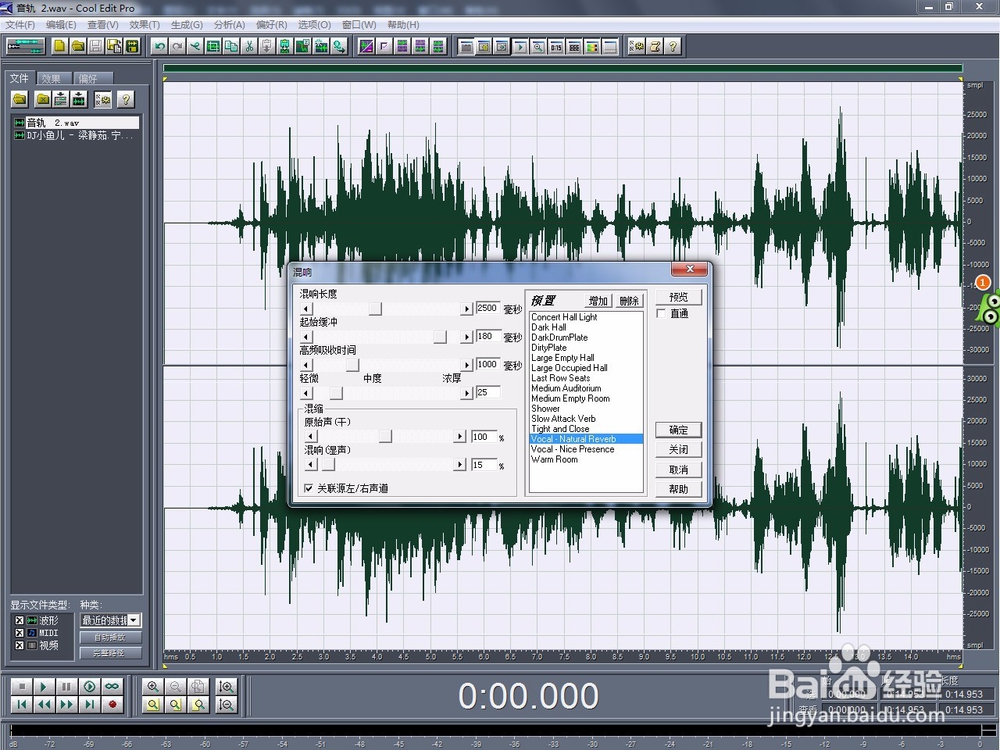Click the play-to-end circled button
Viewport: 1000px width, 750px height.
[x=89, y=686]
